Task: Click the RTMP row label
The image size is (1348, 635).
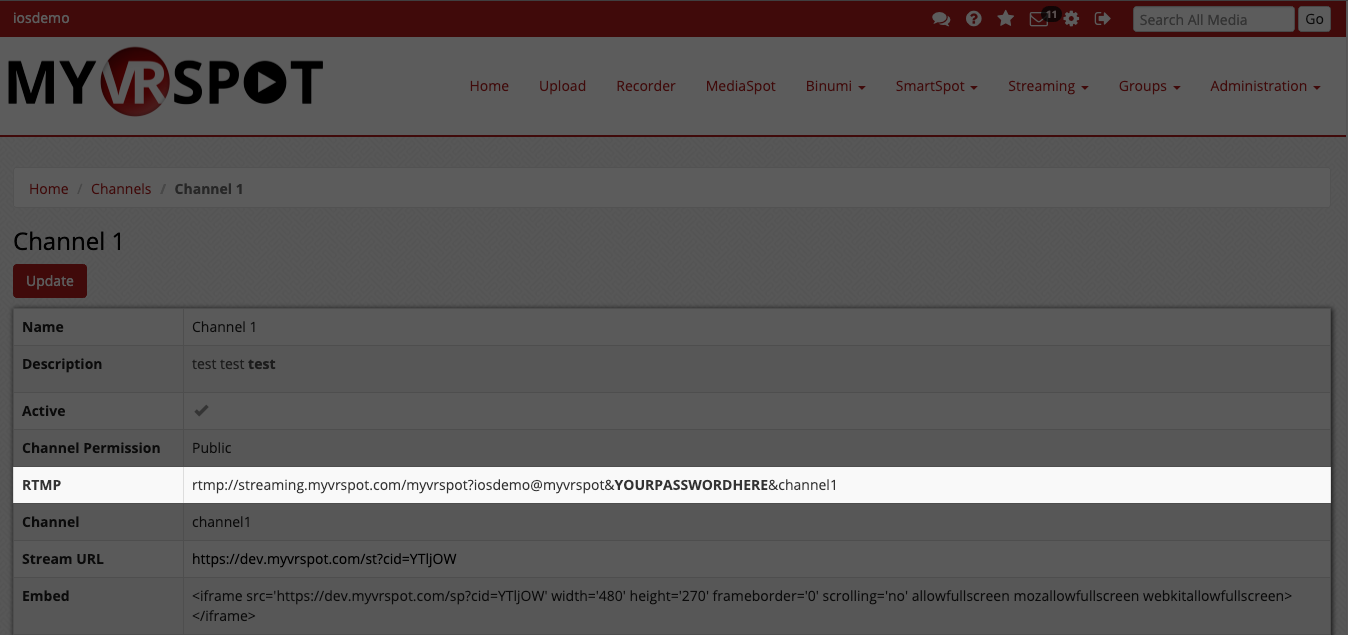Action: pyautogui.click(x=42, y=485)
